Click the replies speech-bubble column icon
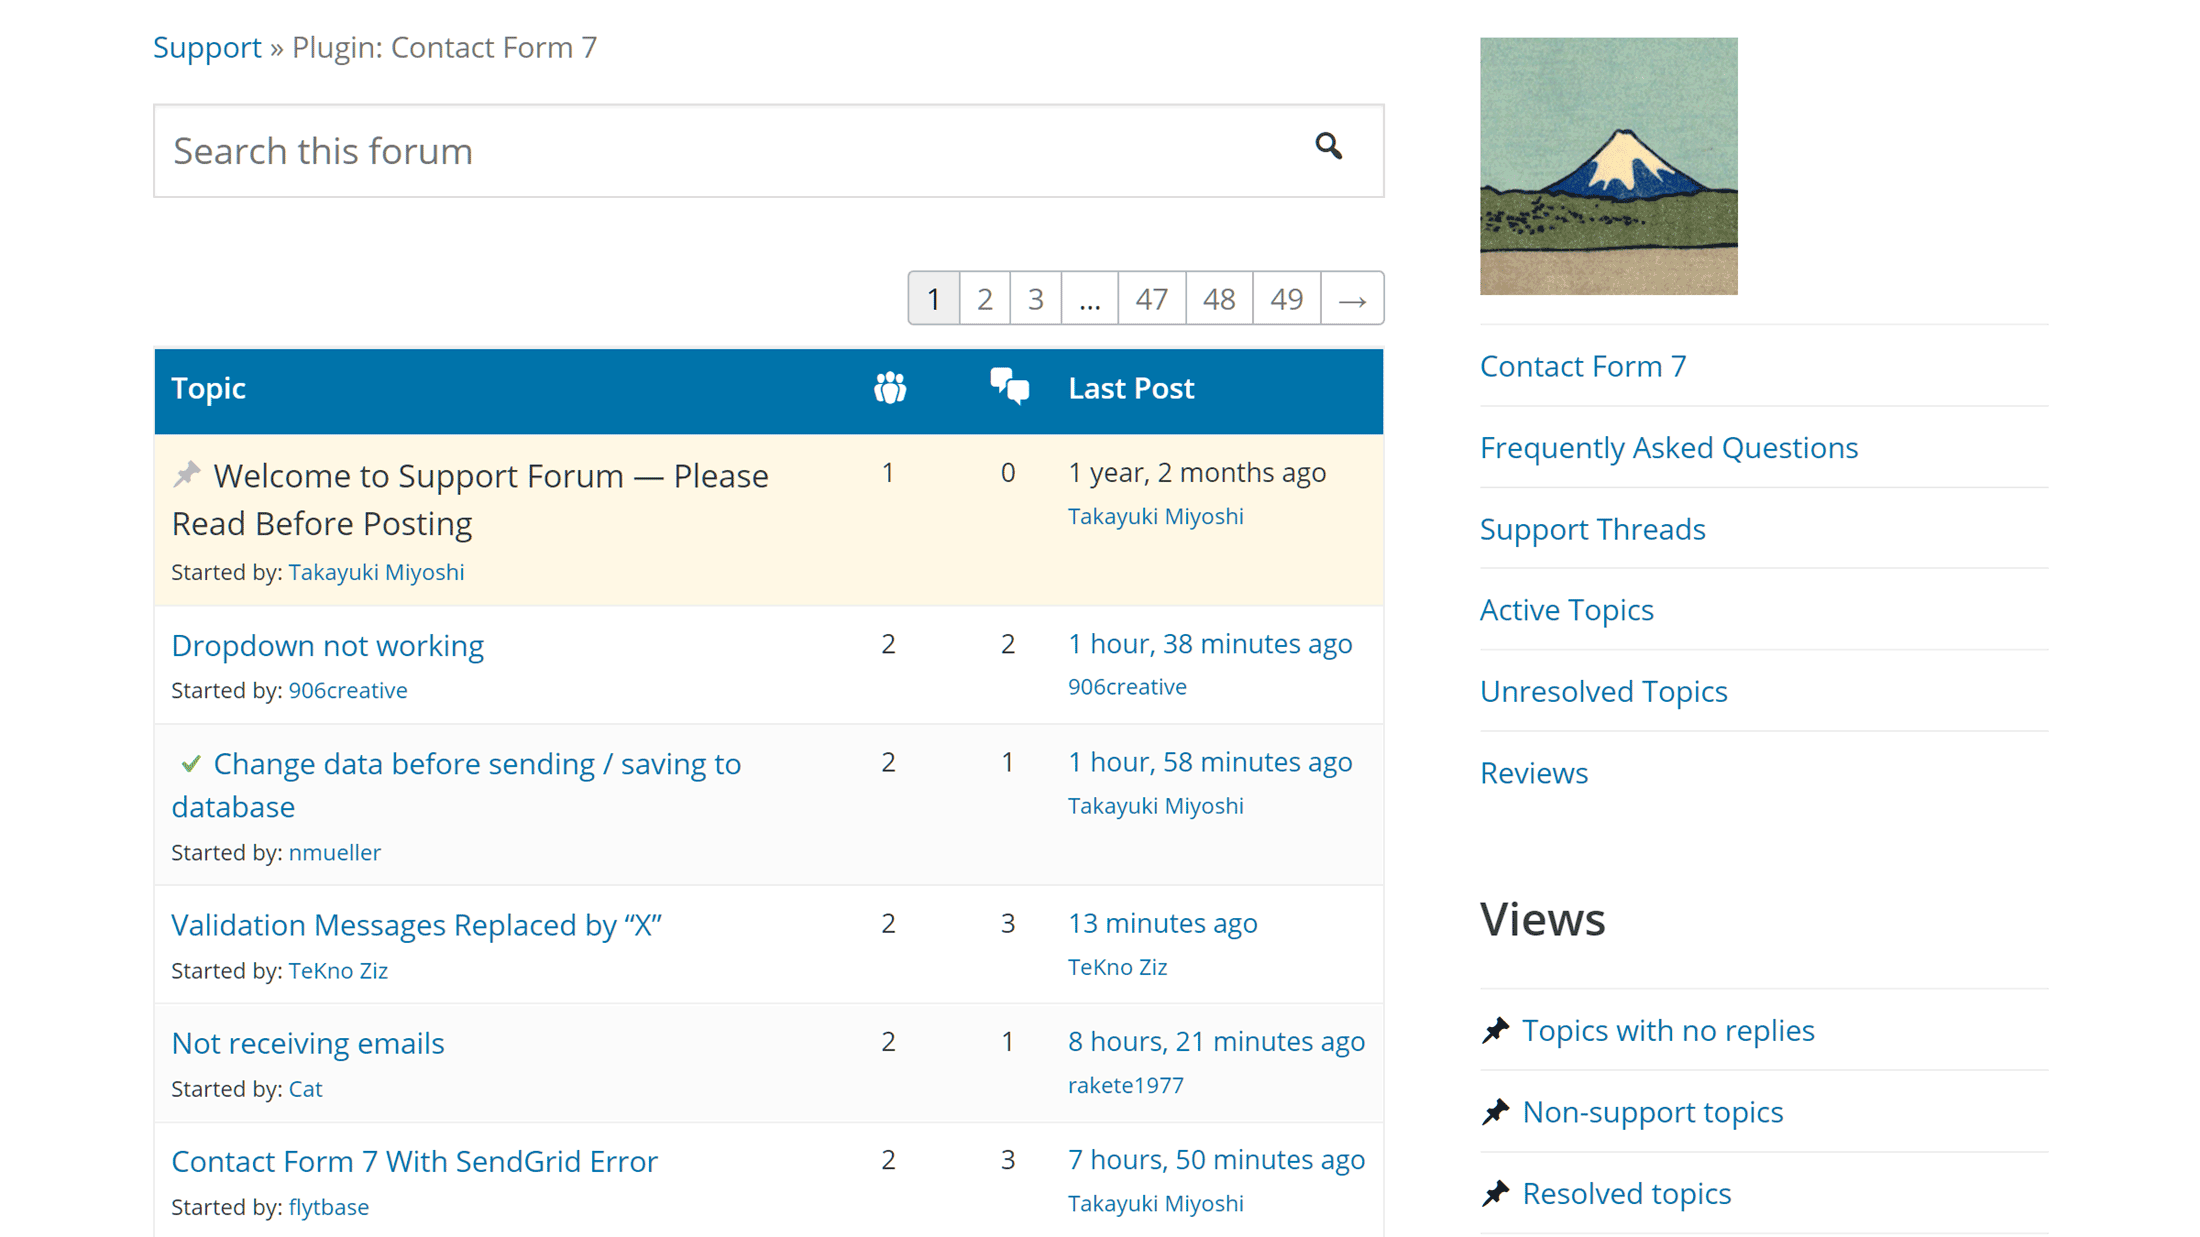Image resolution: width=2200 pixels, height=1237 pixels. tap(1009, 386)
